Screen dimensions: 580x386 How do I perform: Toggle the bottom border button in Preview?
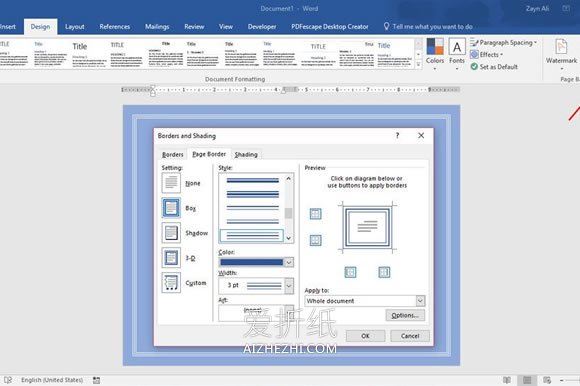coord(316,240)
